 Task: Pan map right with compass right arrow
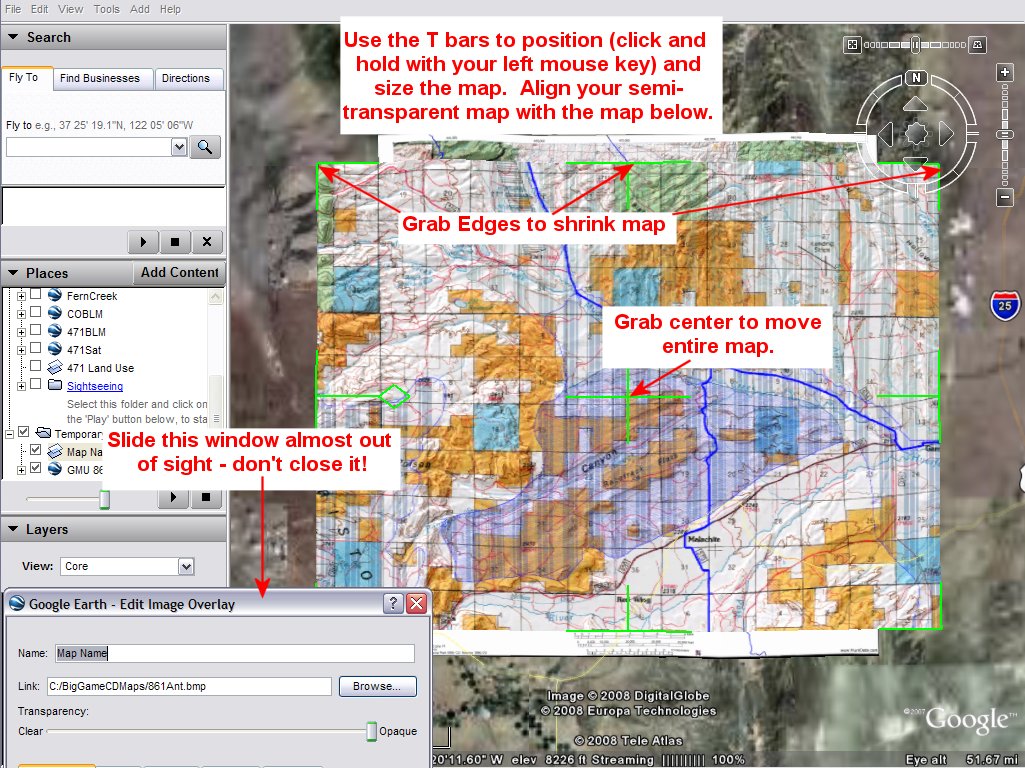click(x=947, y=134)
